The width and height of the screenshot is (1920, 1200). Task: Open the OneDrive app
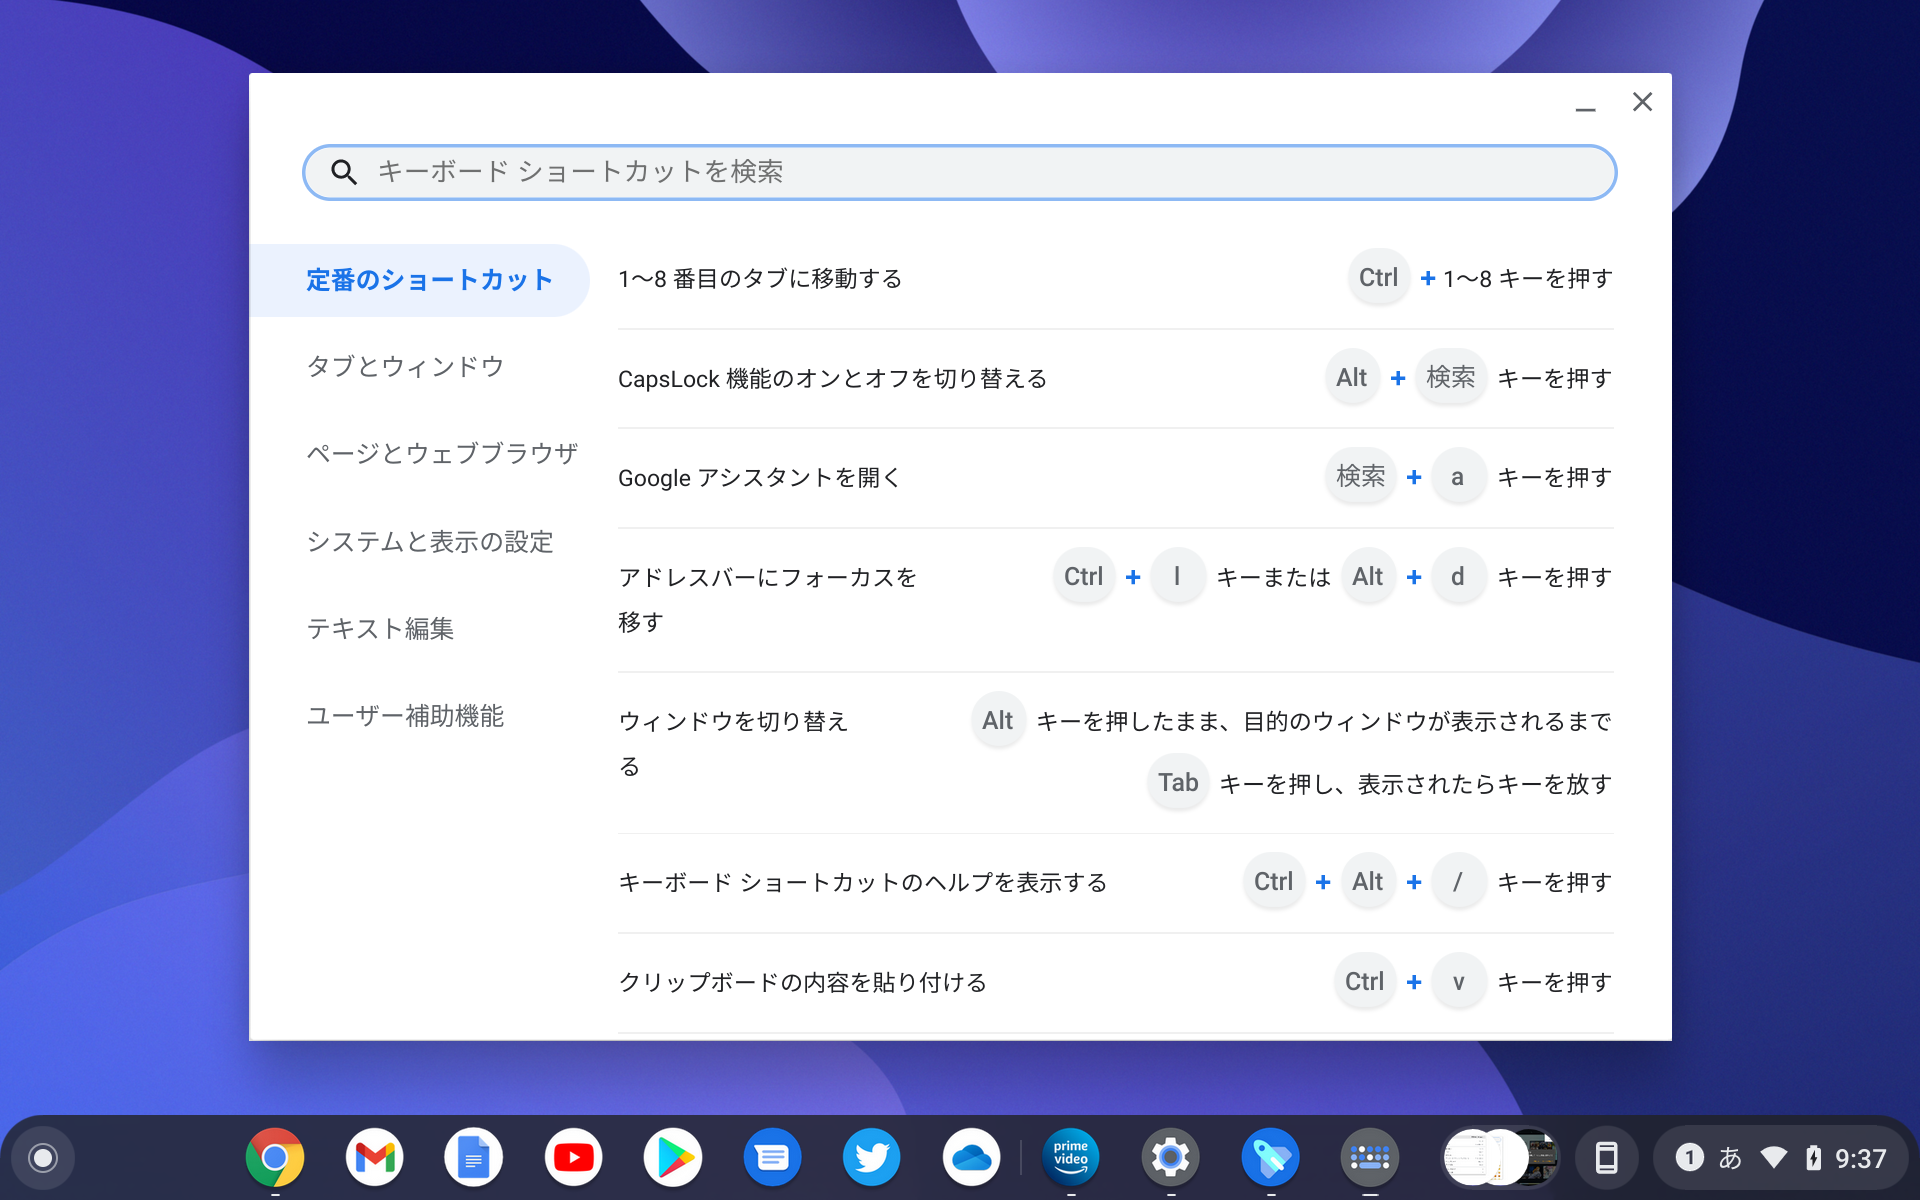coord(971,1157)
